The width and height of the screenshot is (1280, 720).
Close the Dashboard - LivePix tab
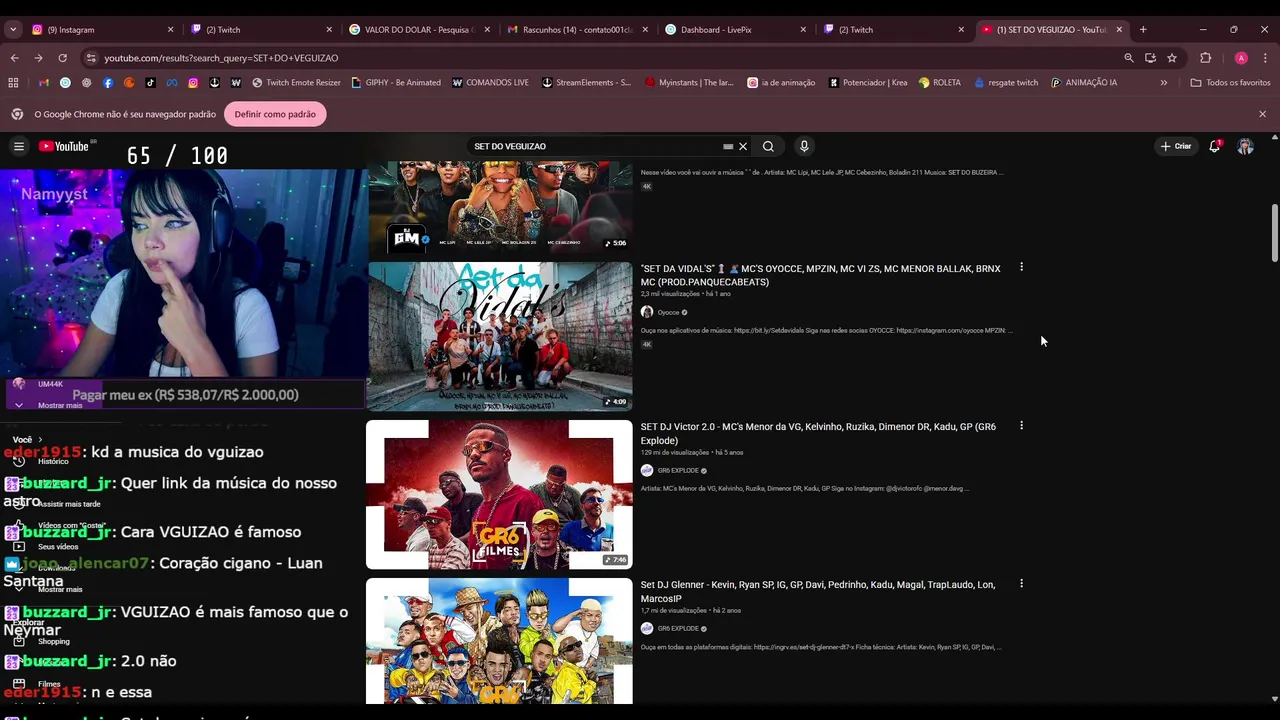tap(803, 30)
